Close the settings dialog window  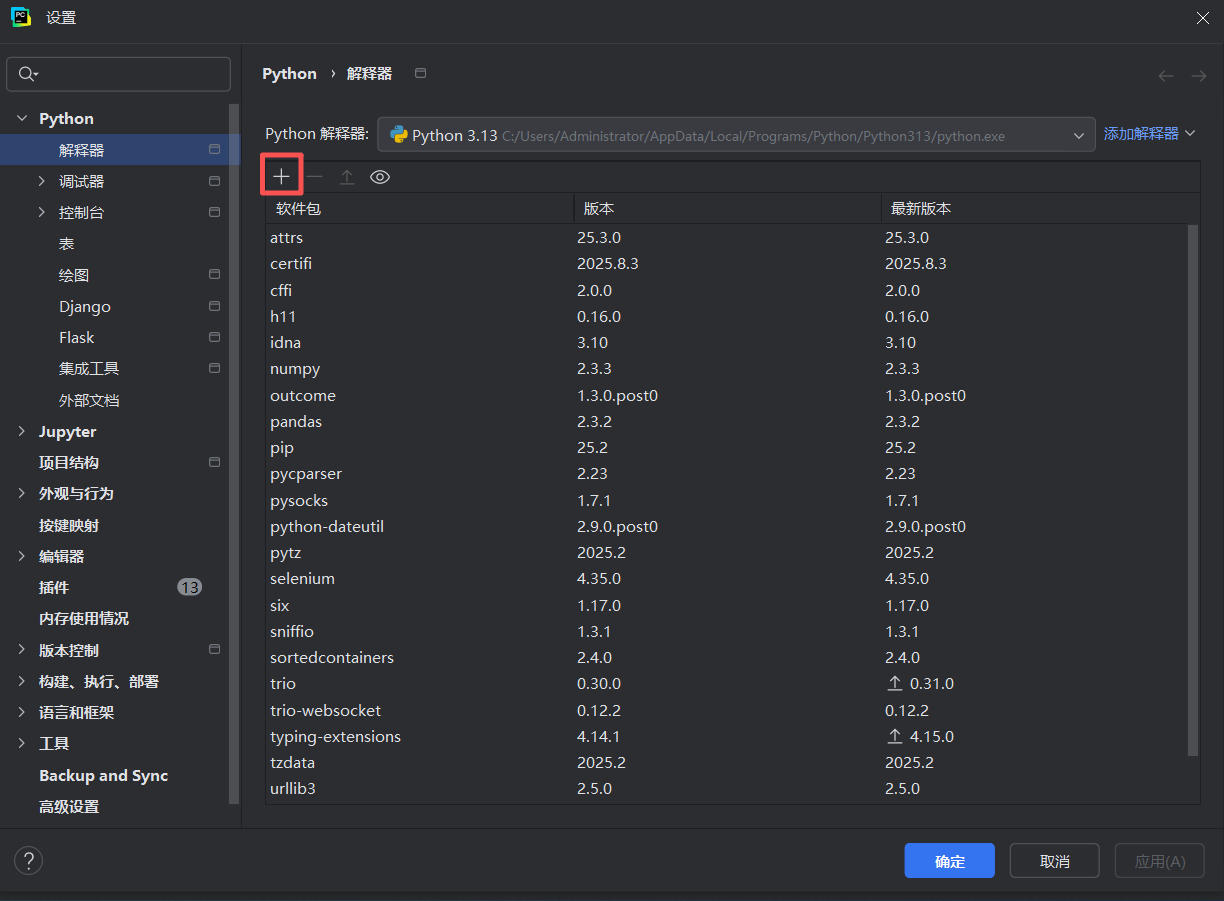1204,18
